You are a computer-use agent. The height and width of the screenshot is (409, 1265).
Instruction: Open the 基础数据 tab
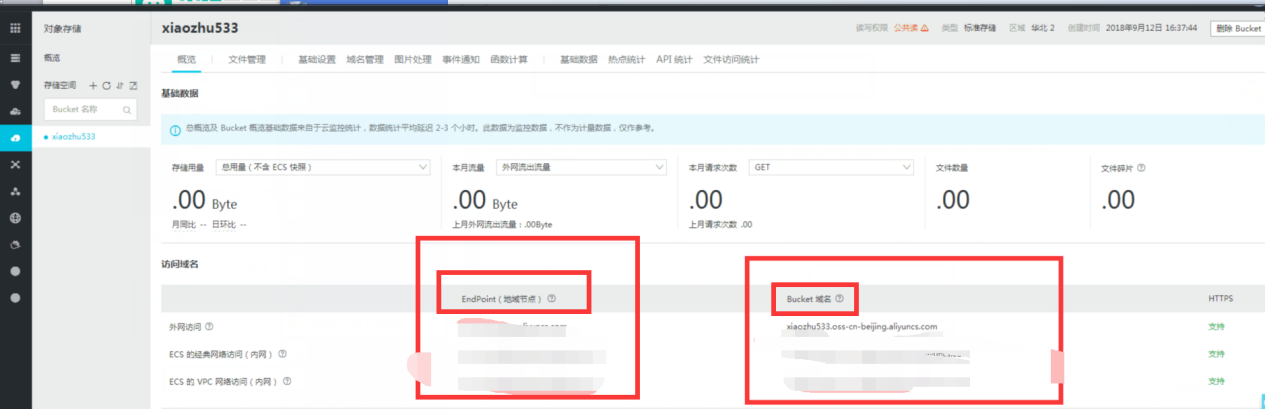pyautogui.click(x=579, y=60)
